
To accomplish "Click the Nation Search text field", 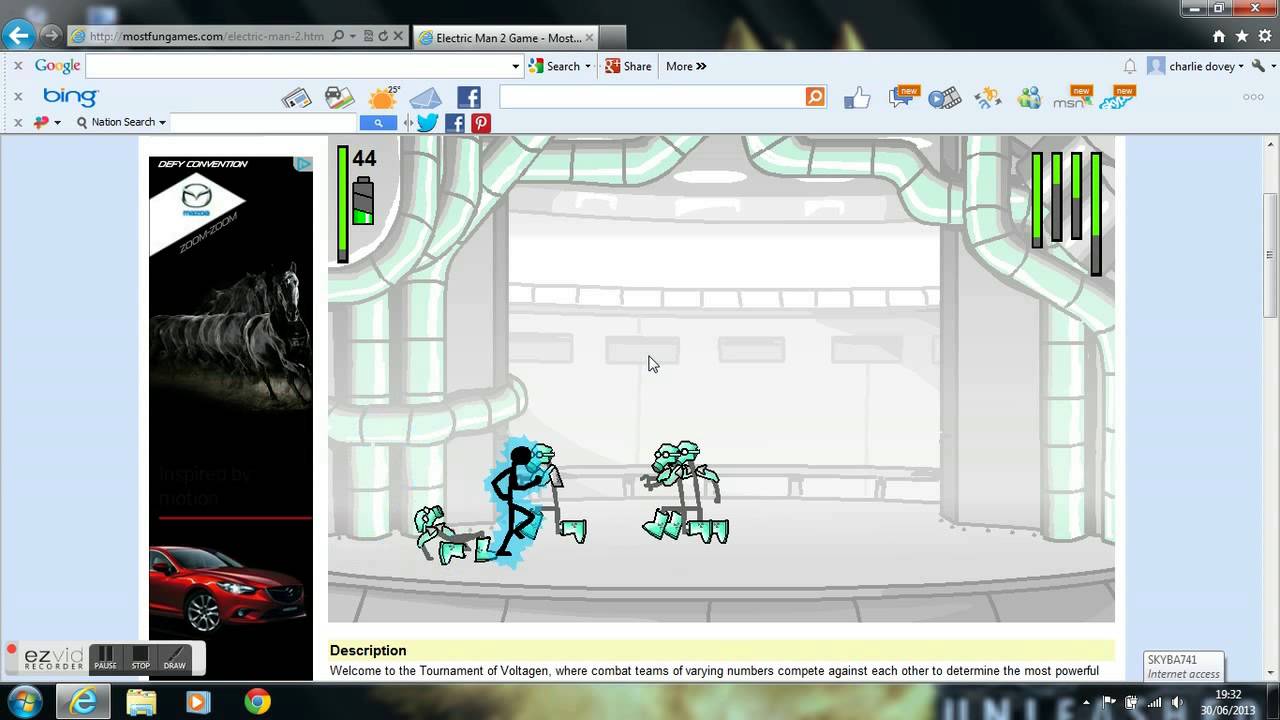I will coord(265,122).
